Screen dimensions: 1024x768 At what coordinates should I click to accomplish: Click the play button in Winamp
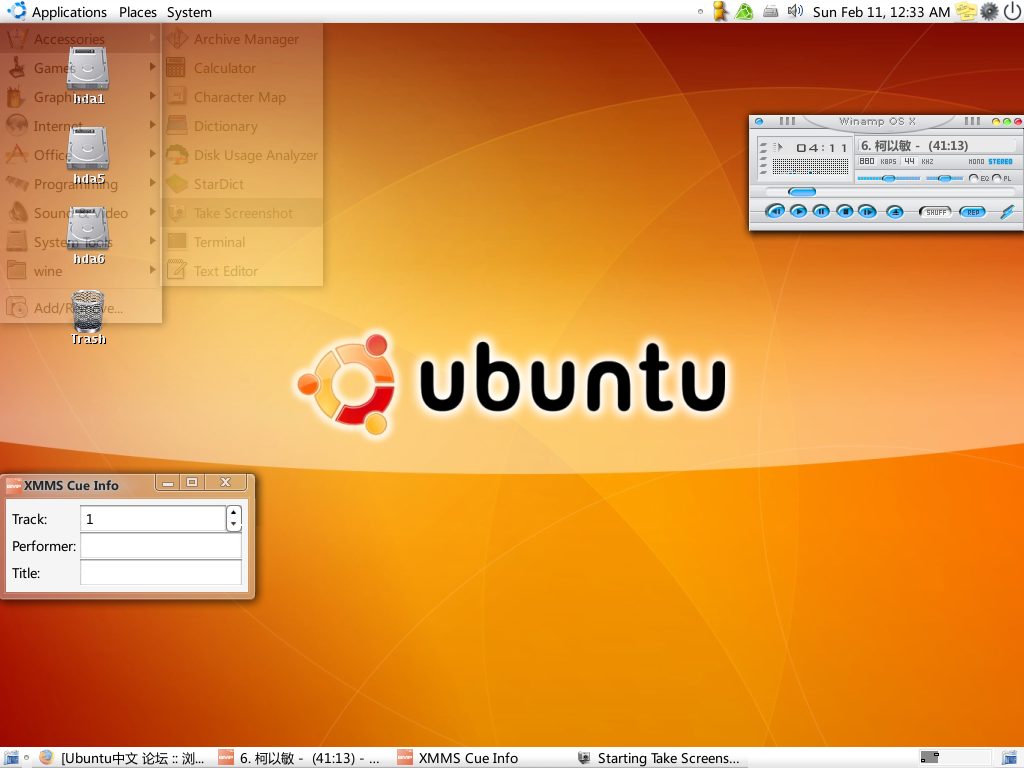(798, 212)
